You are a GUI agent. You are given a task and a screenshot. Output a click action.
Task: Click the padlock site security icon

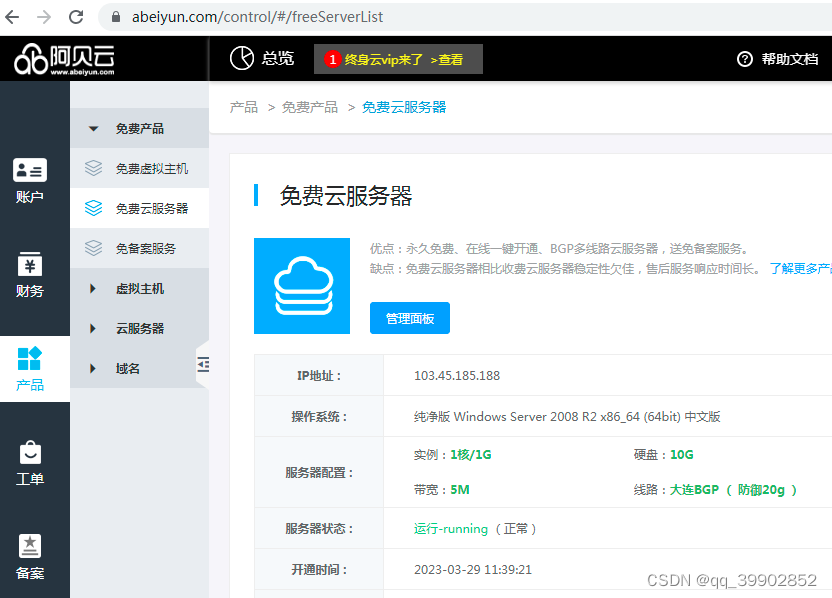point(116,17)
